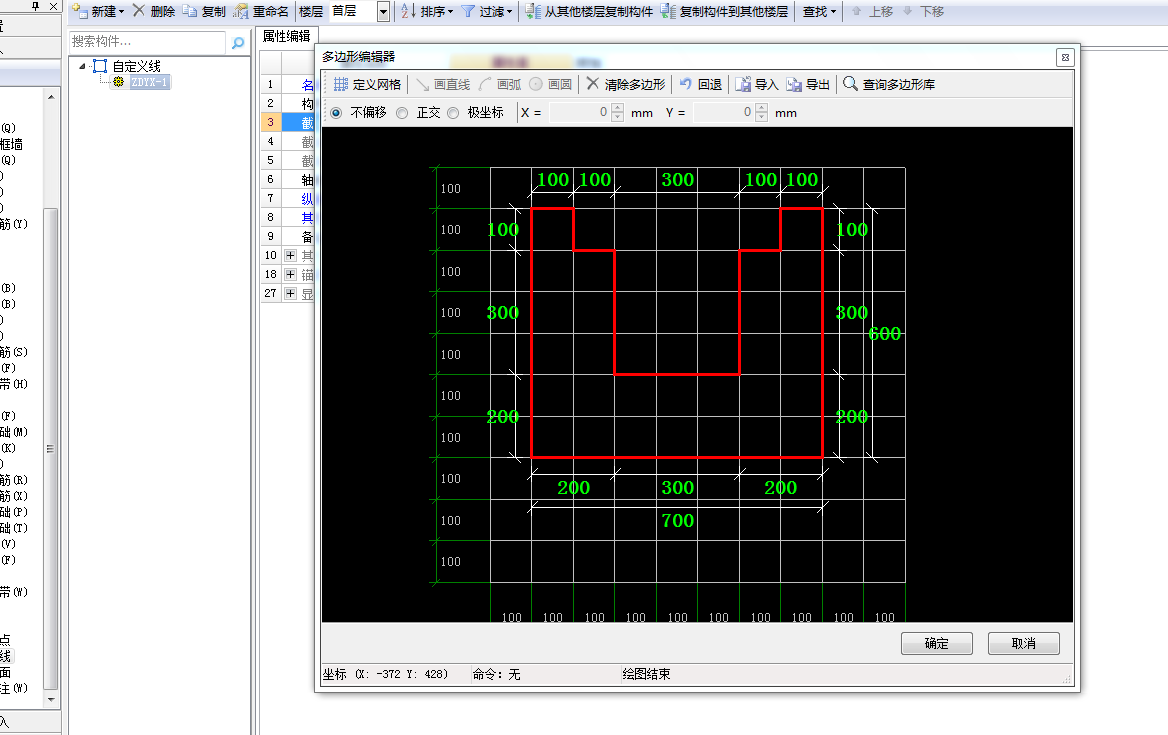Open the 过滤 dropdown arrow

pyautogui.click(x=510, y=12)
